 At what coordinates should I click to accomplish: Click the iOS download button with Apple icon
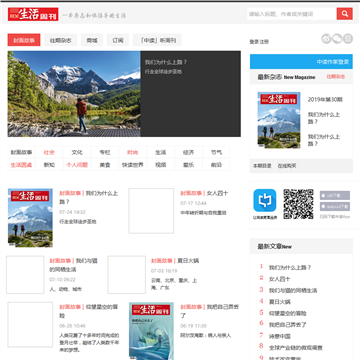[x=335, y=195]
